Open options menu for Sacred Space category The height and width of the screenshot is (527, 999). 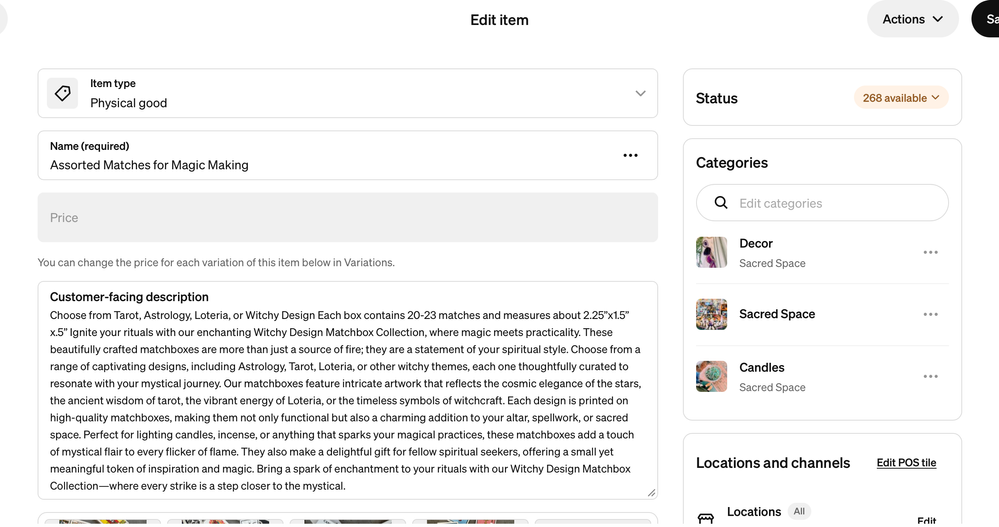930,314
